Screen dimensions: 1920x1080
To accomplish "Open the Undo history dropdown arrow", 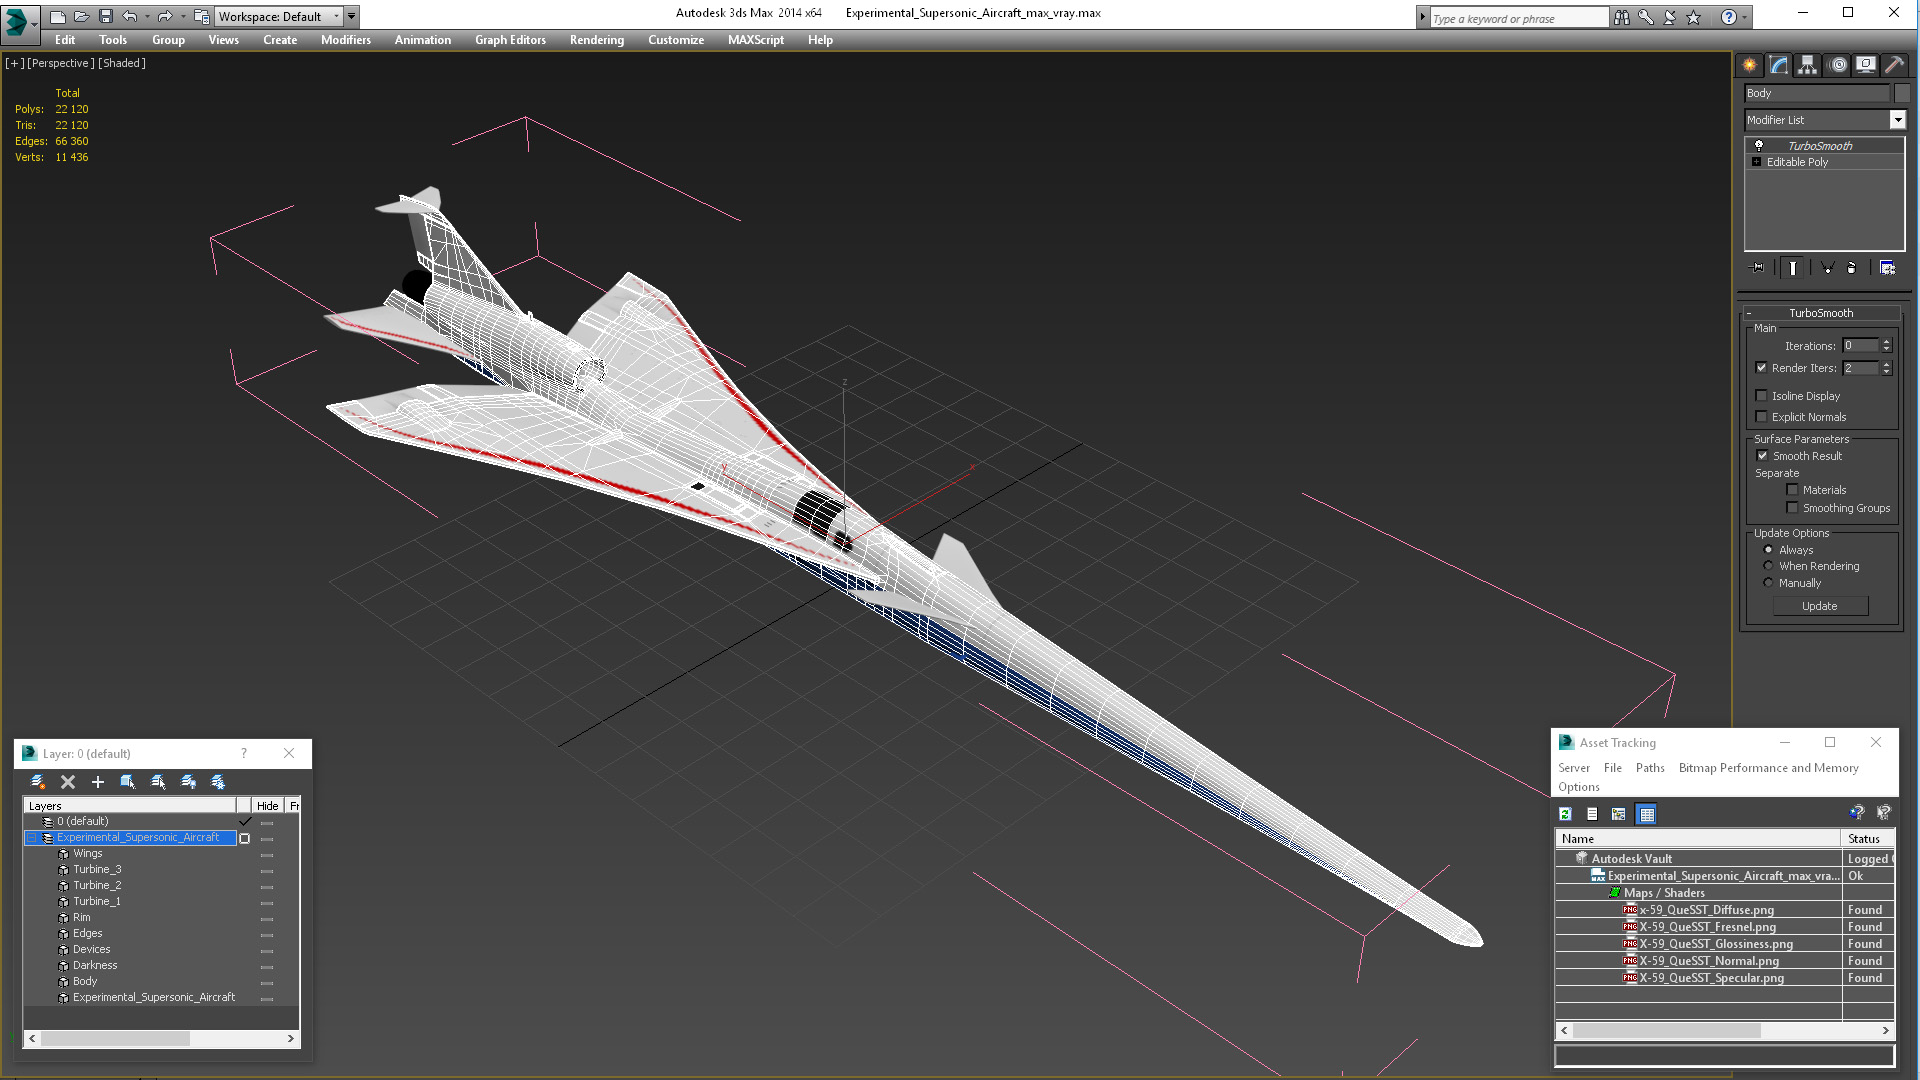I will coord(147,16).
